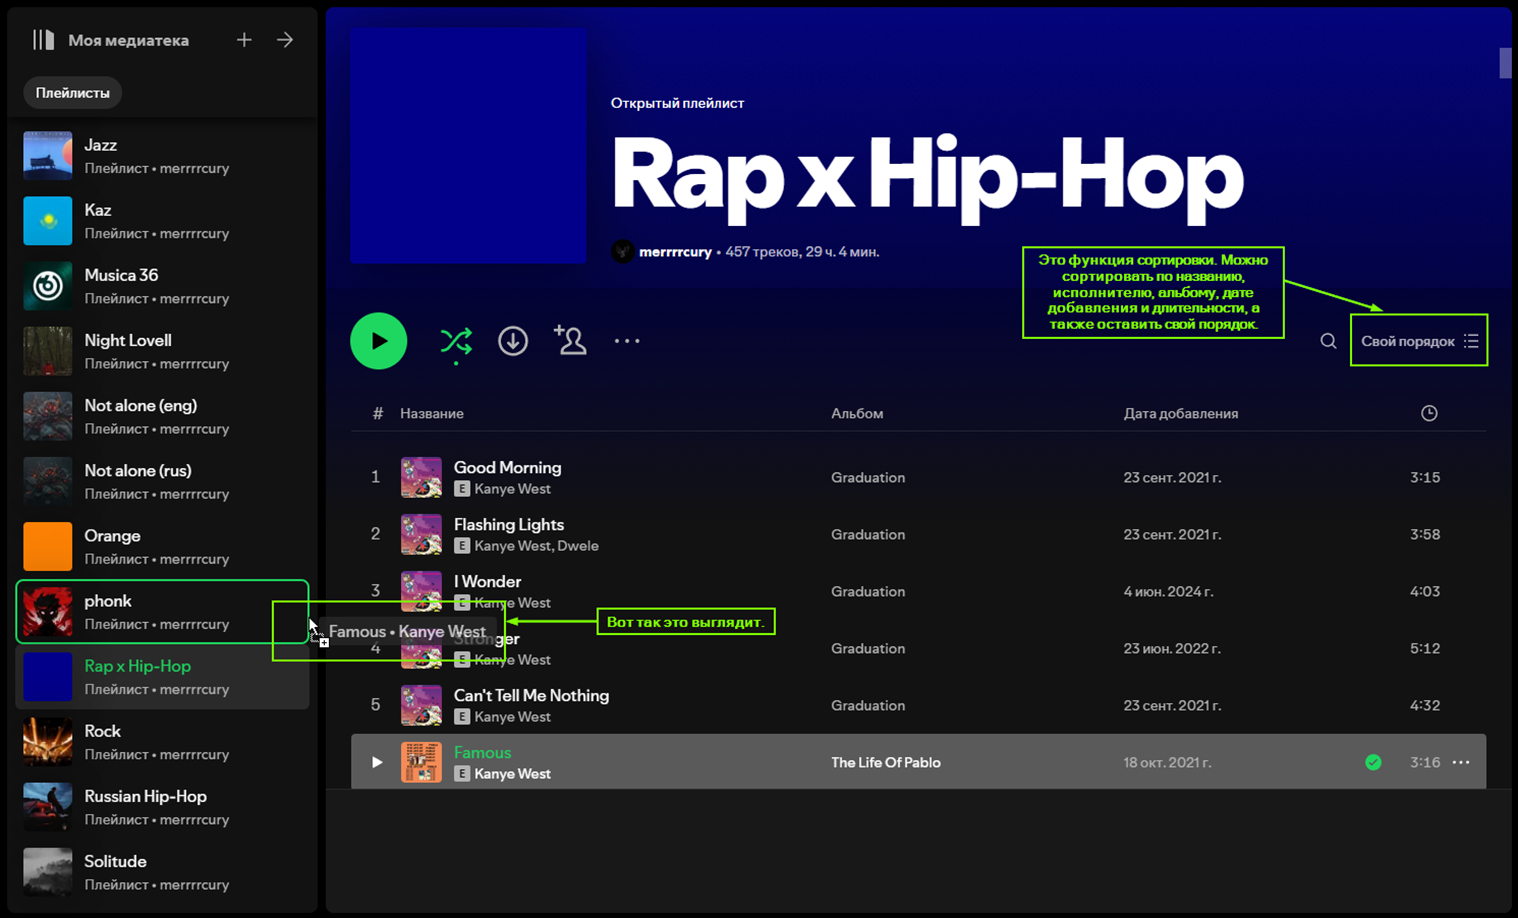Click the Rock playlist cover thumbnail

pos(48,742)
